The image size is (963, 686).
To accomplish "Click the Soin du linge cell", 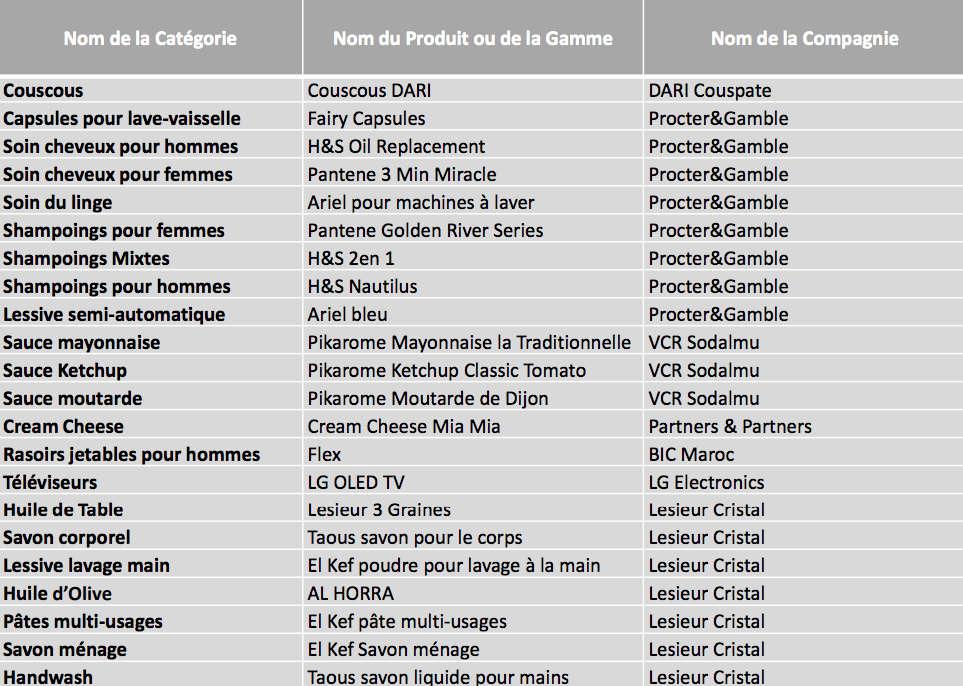I will pyautogui.click(x=150, y=202).
